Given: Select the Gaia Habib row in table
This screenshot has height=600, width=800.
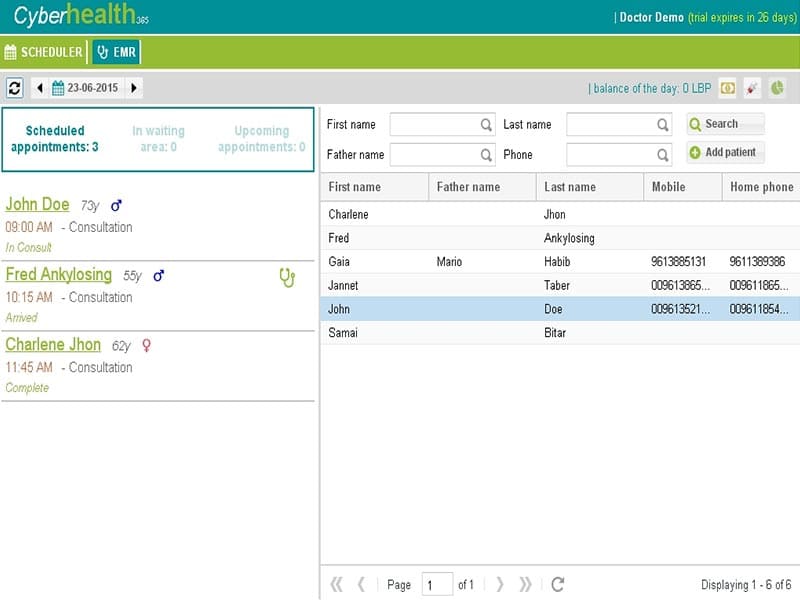Looking at the screenshot, I should coord(560,262).
